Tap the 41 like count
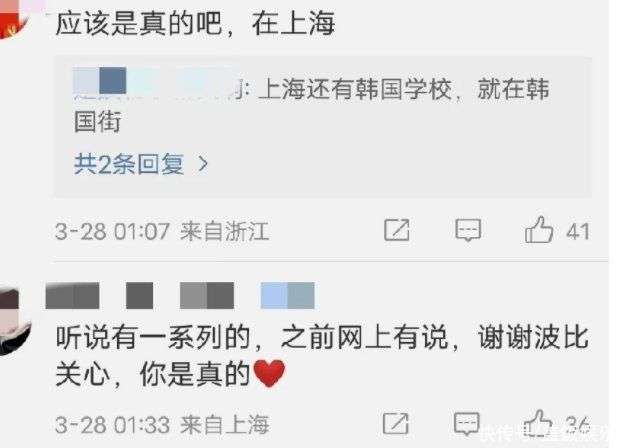The height and width of the screenshot is (448, 623). point(578,231)
